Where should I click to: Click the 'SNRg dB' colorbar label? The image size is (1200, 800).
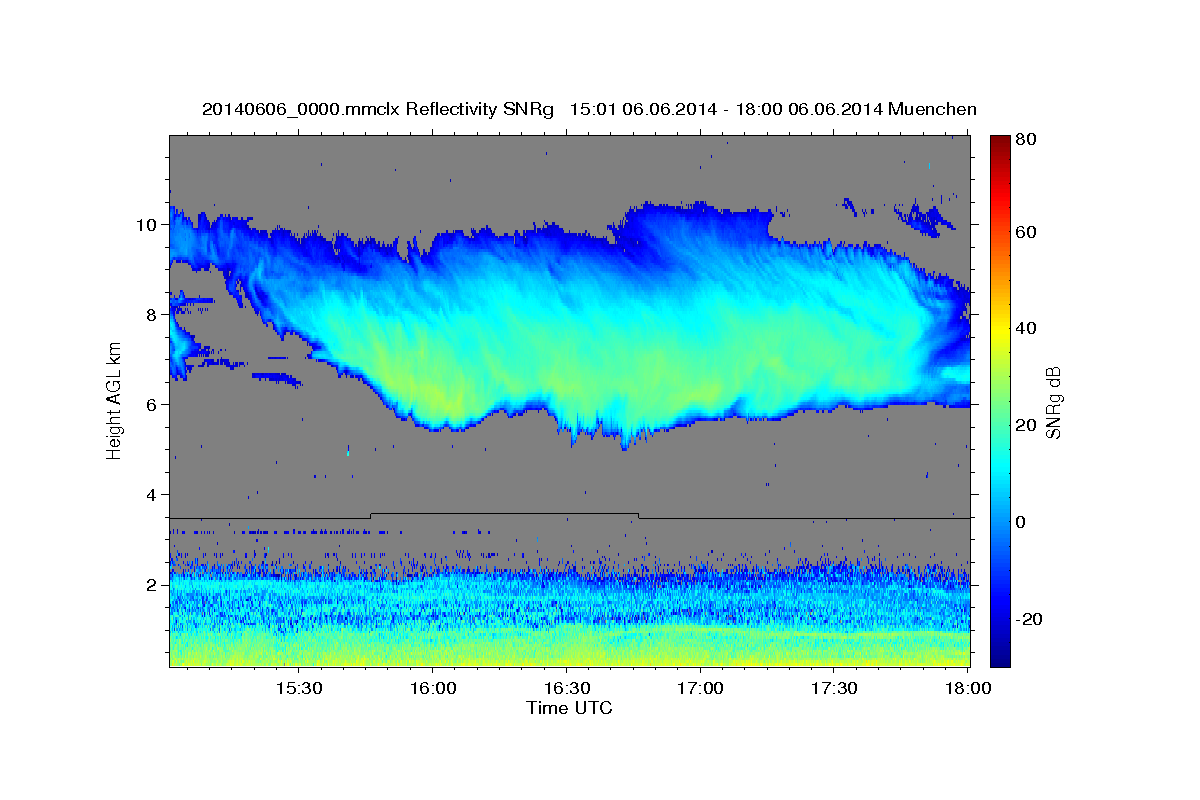tap(1052, 402)
